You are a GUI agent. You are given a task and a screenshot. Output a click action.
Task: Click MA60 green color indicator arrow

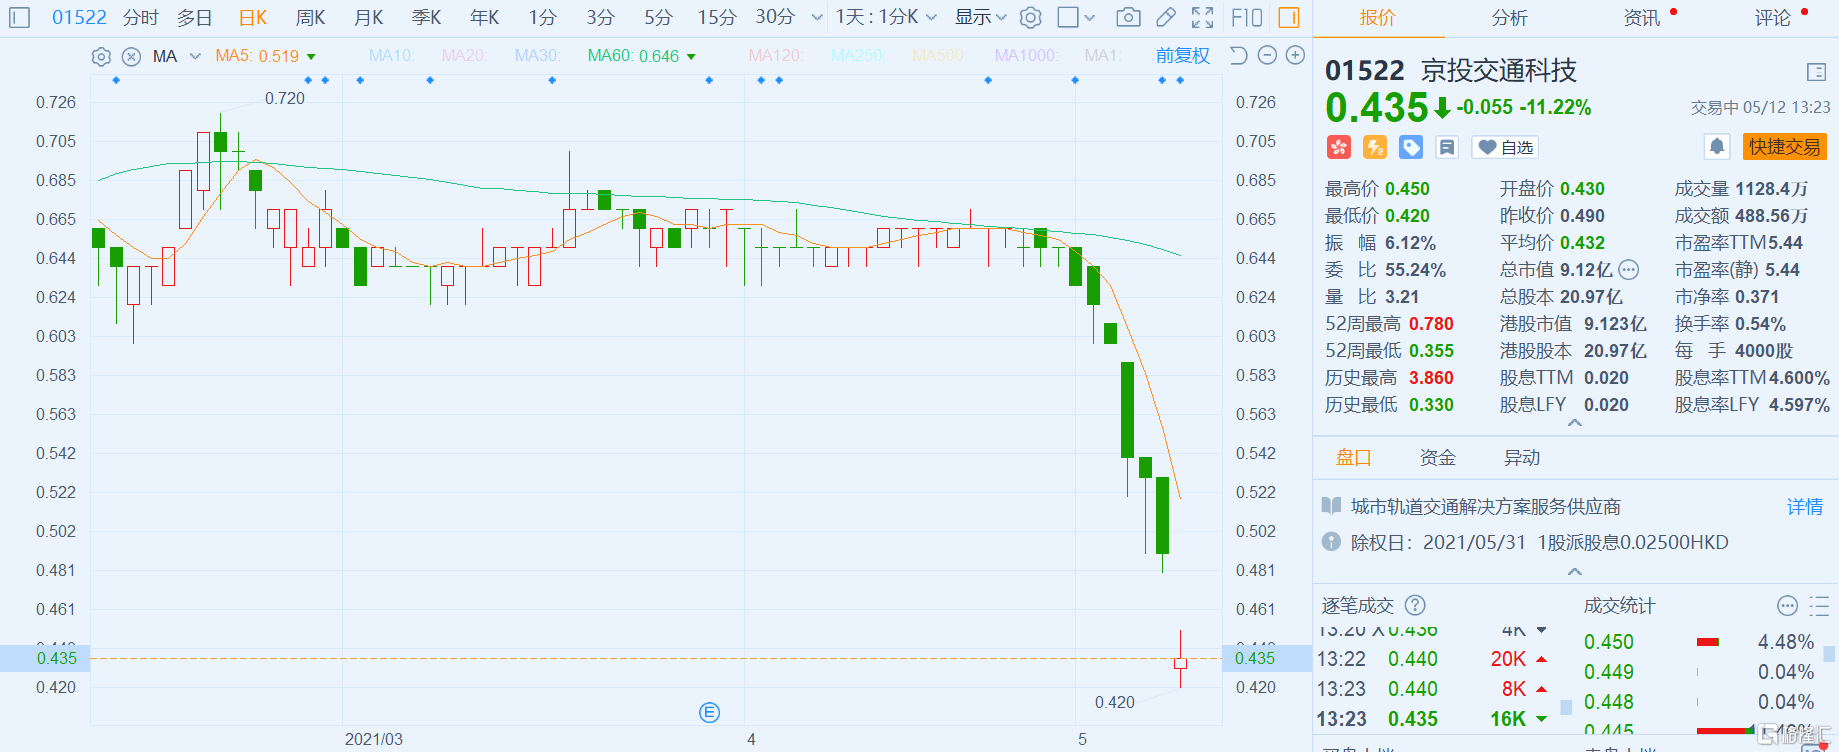coord(691,57)
